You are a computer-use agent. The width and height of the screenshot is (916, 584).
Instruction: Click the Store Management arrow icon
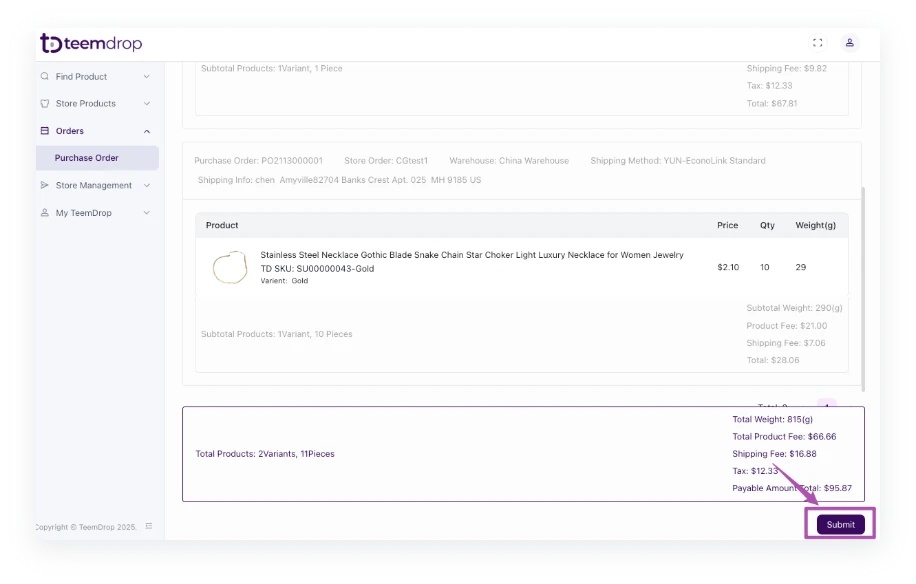coord(44,186)
